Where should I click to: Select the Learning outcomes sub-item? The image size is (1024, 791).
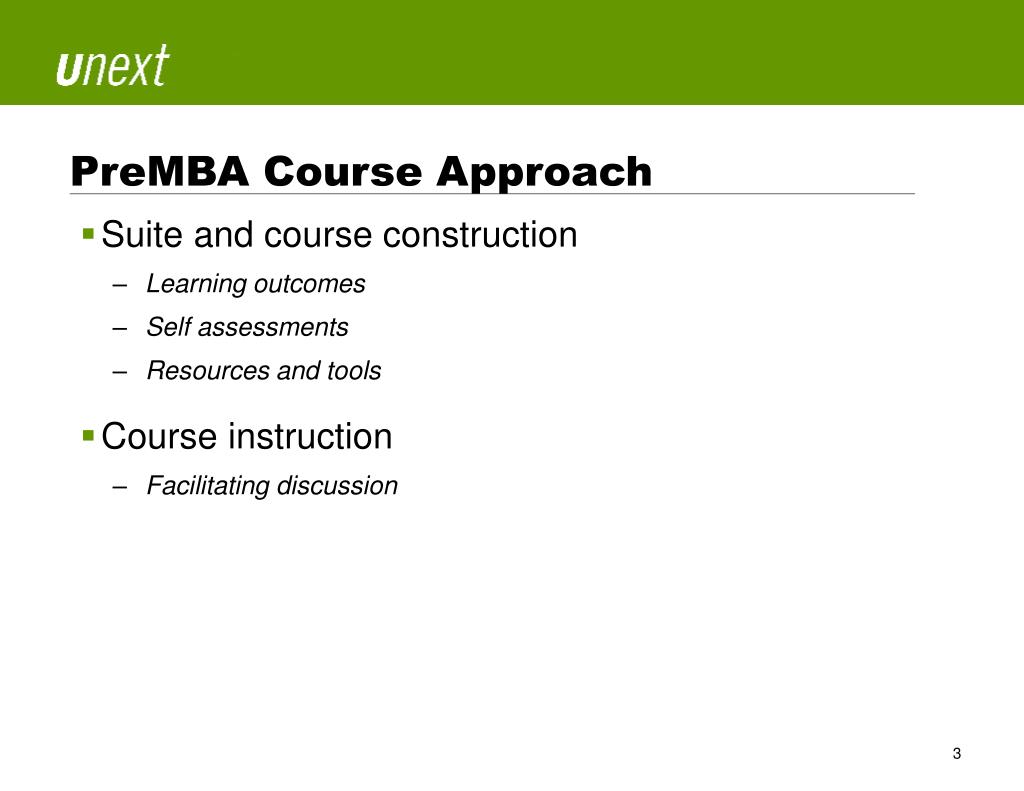tap(255, 283)
